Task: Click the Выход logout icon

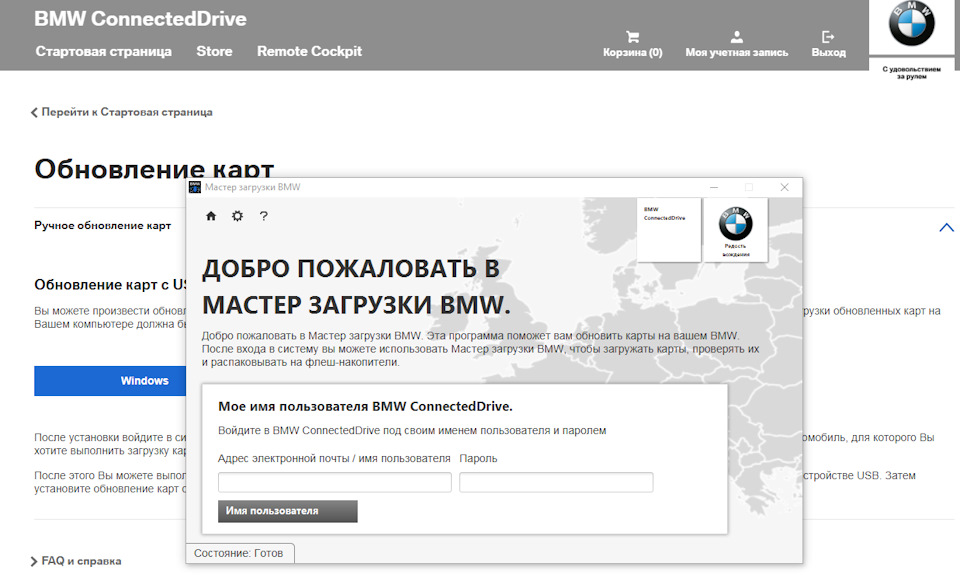Action: click(x=828, y=41)
